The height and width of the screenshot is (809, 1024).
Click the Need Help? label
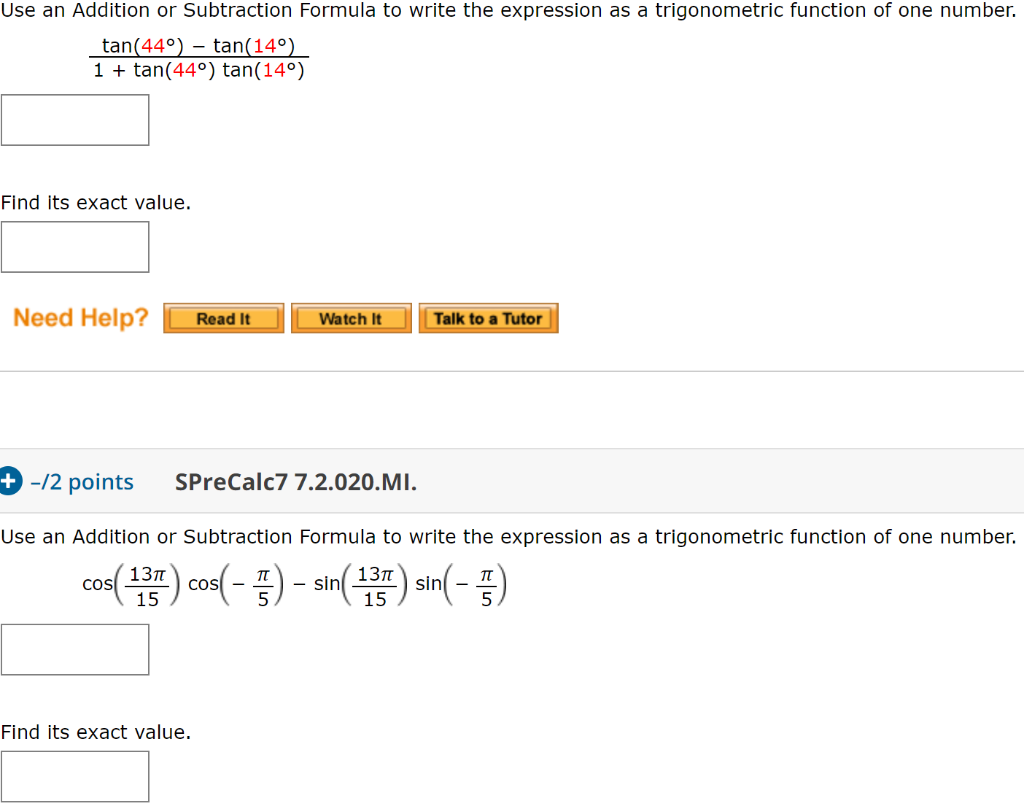pyautogui.click(x=80, y=317)
